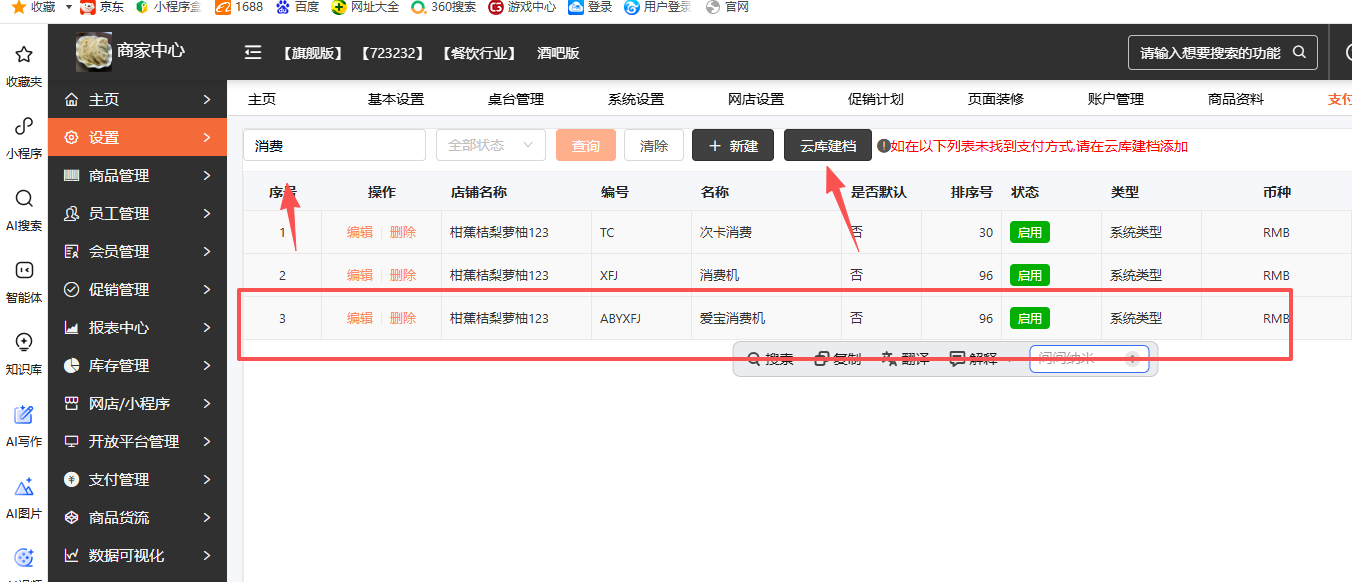Click 删除 link for 次卡消费 row
The image size is (1352, 582).
coord(403,232)
